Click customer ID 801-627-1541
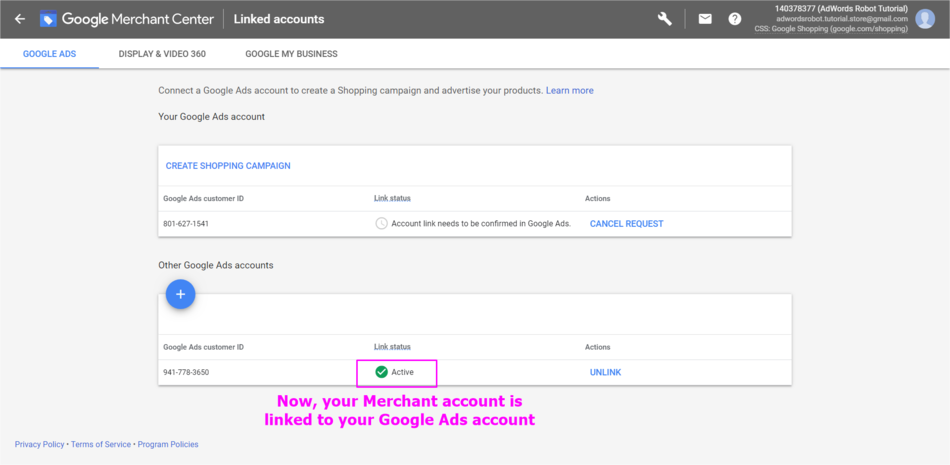950x465 pixels. (x=186, y=224)
